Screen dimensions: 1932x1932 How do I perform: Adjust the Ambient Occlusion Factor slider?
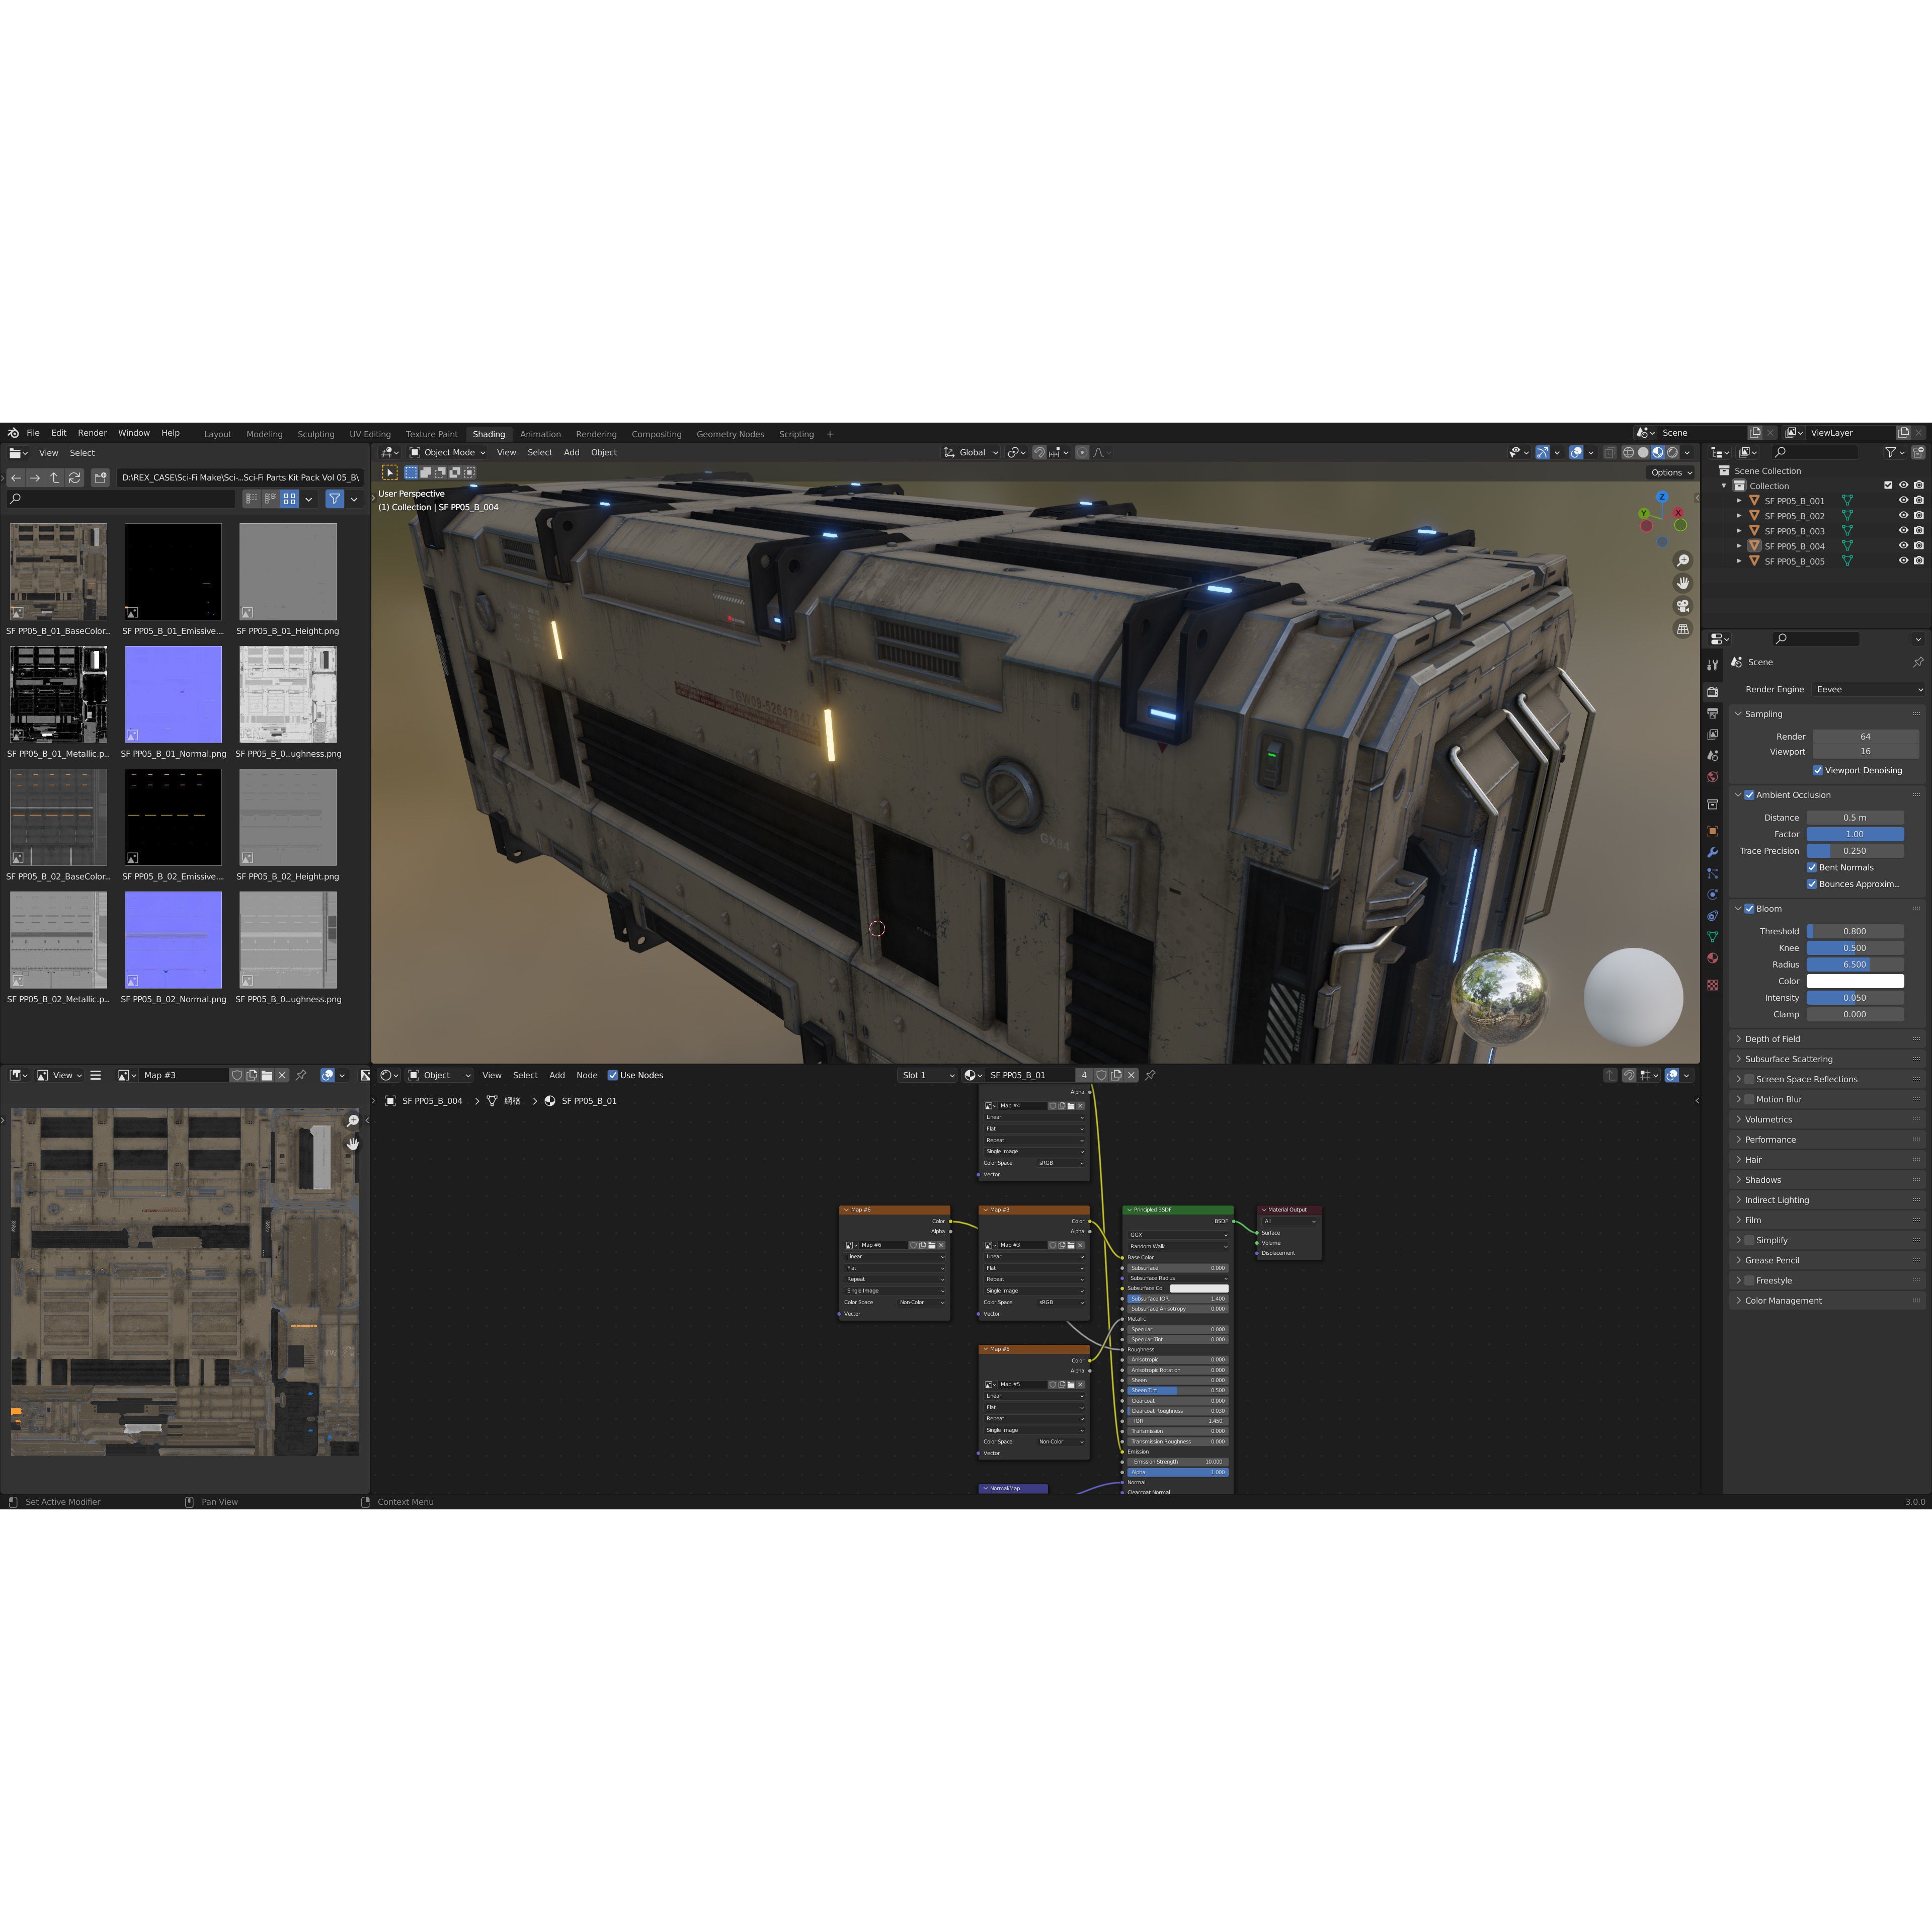1855,835
